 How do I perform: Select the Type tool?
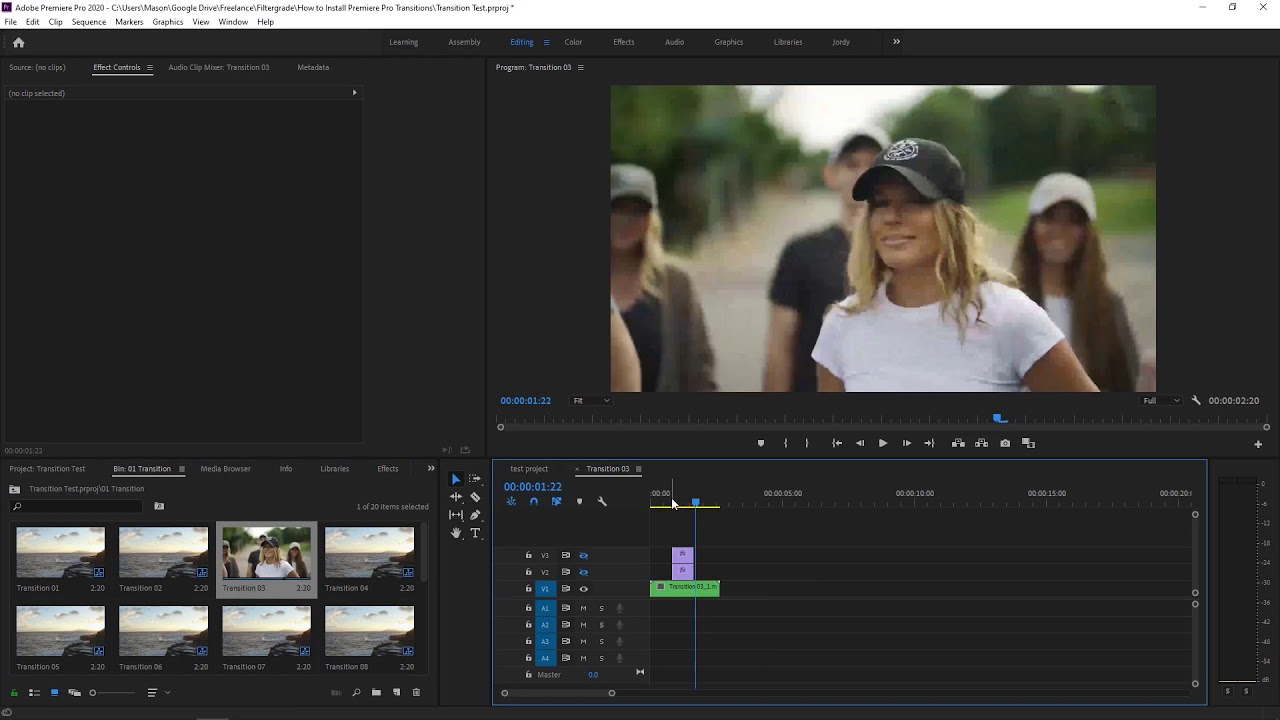475,533
